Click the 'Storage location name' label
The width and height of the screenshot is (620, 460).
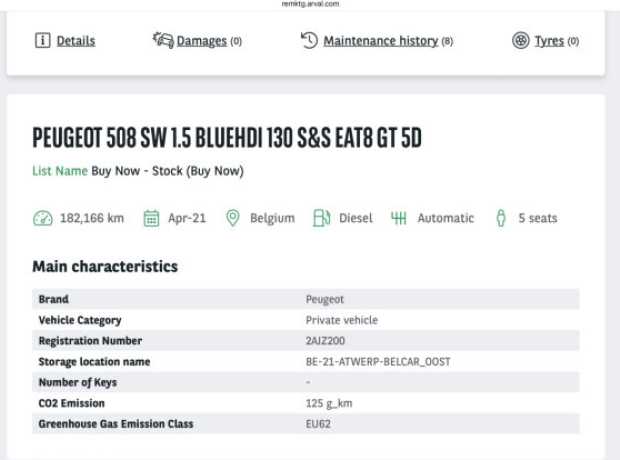pyautogui.click(x=94, y=362)
